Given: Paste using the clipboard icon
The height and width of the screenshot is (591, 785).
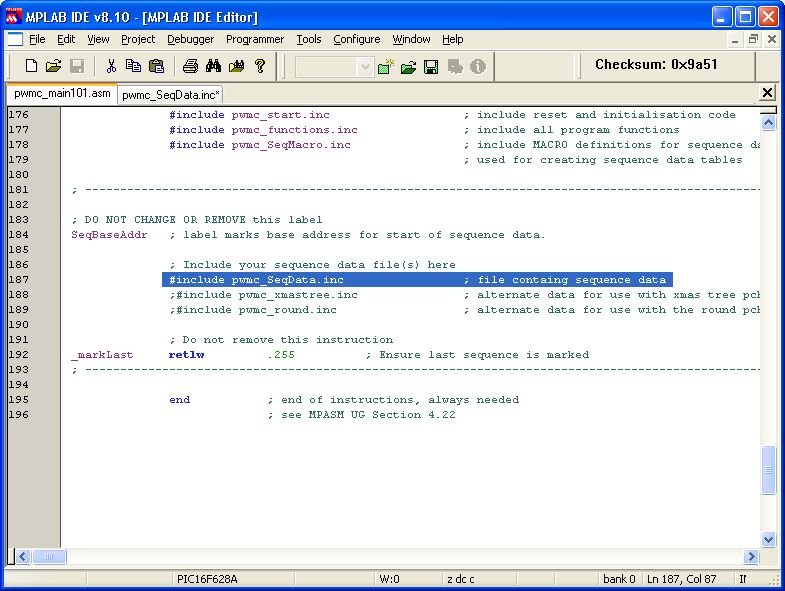Looking at the screenshot, I should click(156, 66).
